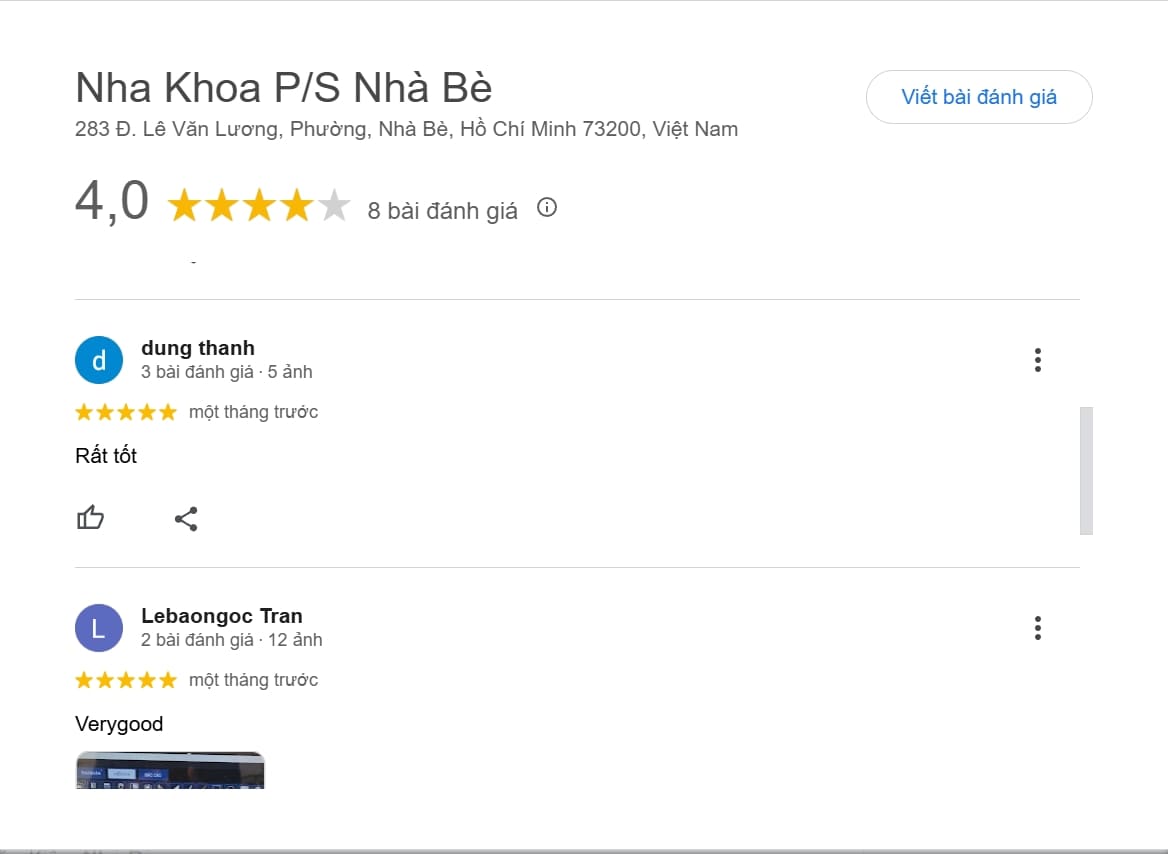Open the three-dot menu on Lebaongoc Tran's review

pyautogui.click(x=1037, y=627)
